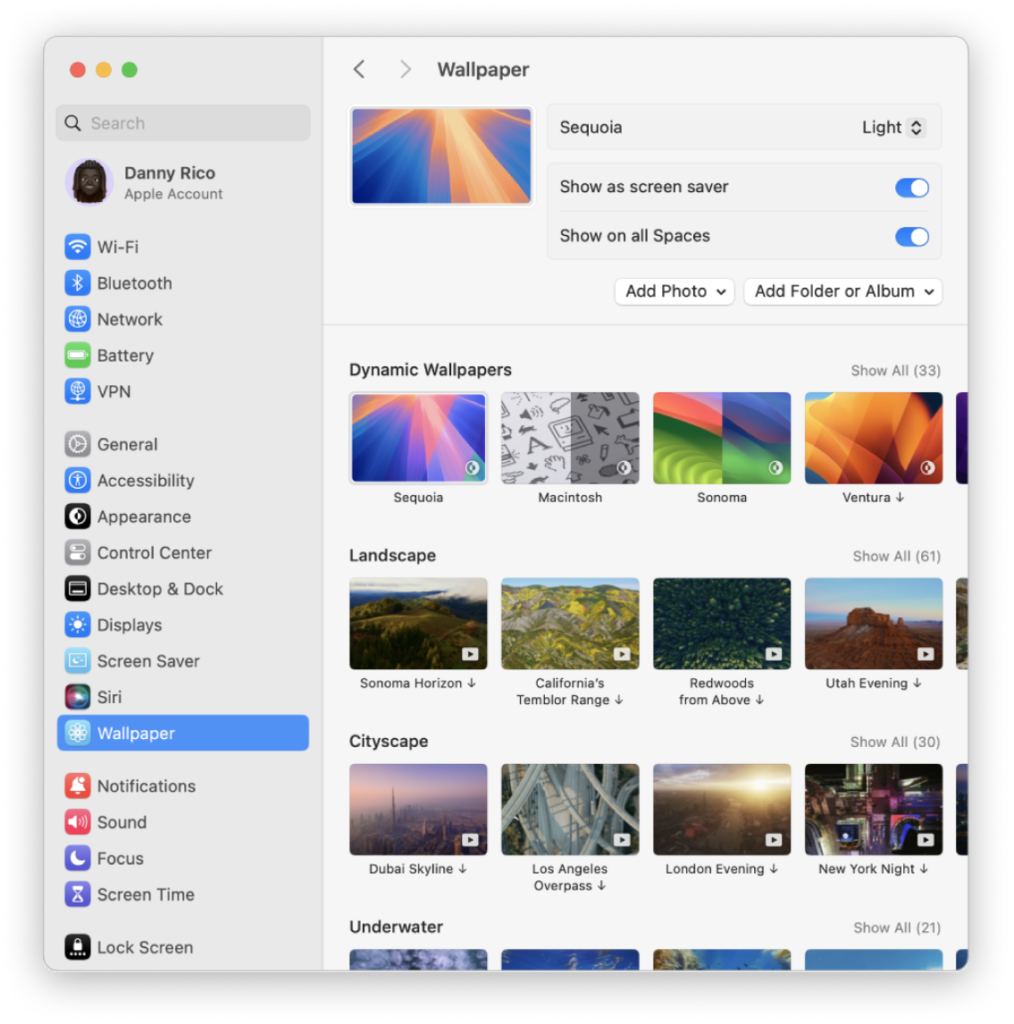Select the Sonoma Horizon landscape thumbnail
Screen dimensions: 1014x1024
(x=418, y=623)
